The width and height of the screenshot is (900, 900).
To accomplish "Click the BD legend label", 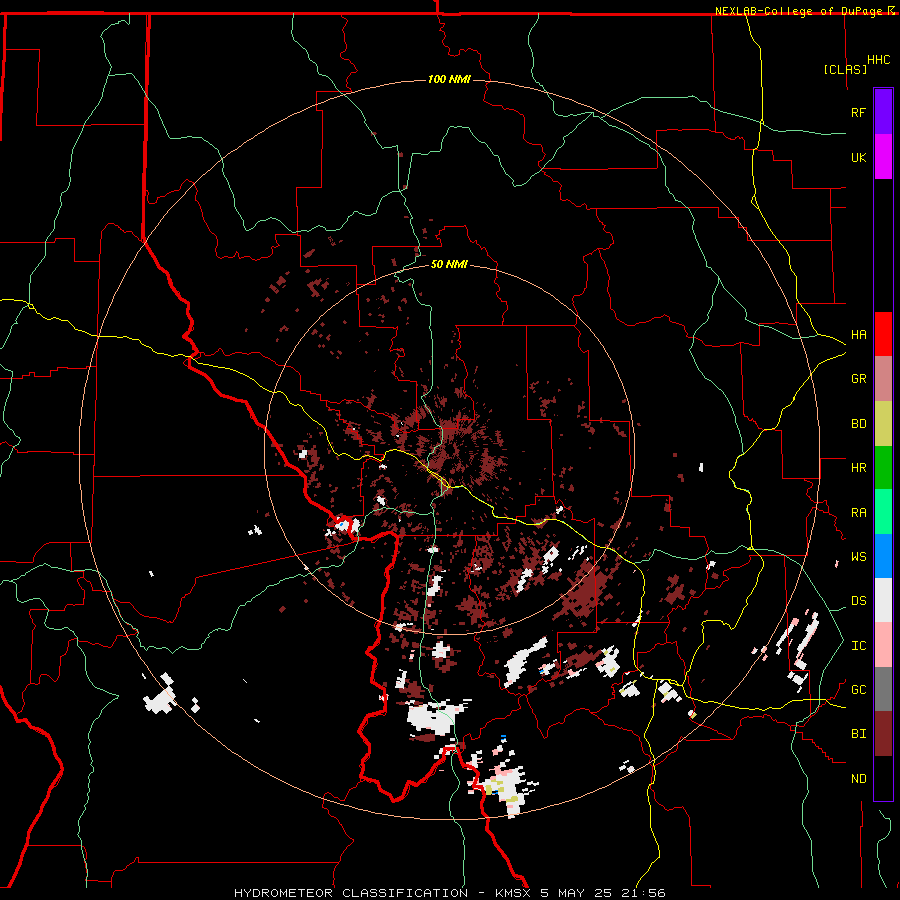I will pos(858,424).
